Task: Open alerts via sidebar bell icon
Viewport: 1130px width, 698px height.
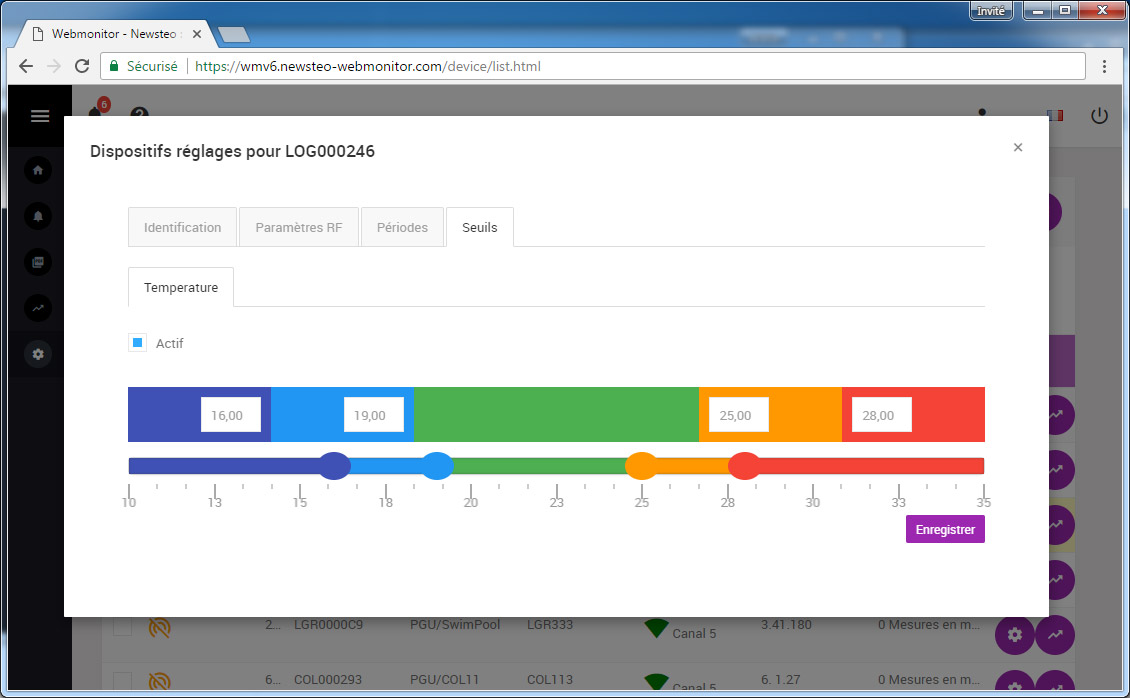Action: click(x=39, y=216)
